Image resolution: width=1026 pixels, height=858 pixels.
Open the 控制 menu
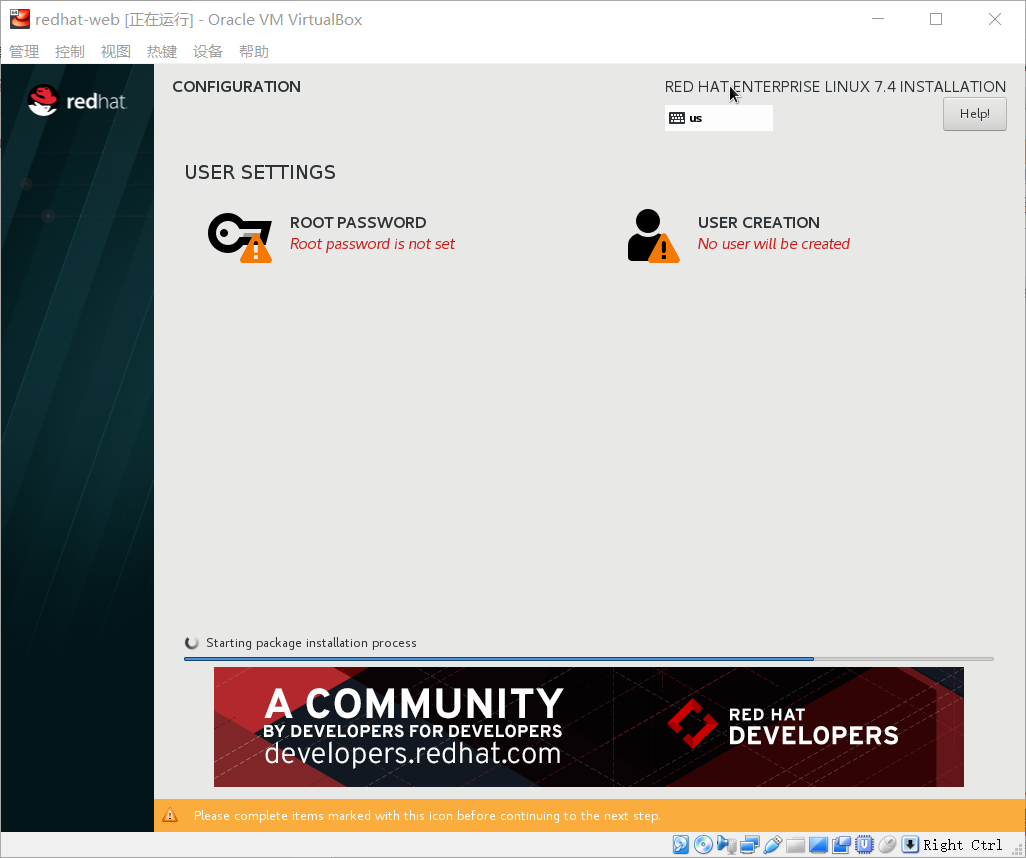coord(70,52)
